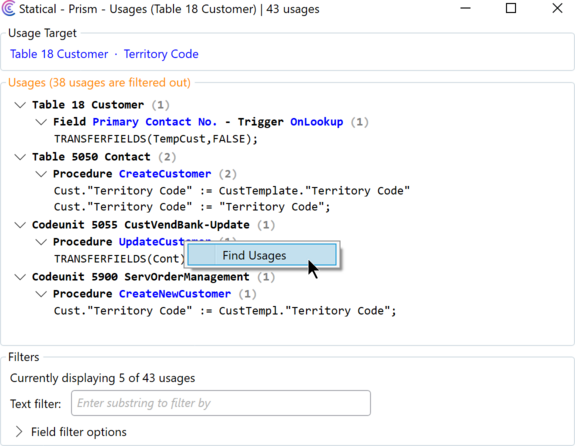Select the Table 18 Customer tree row
Viewport: 575px width, 446px height.
point(101,105)
